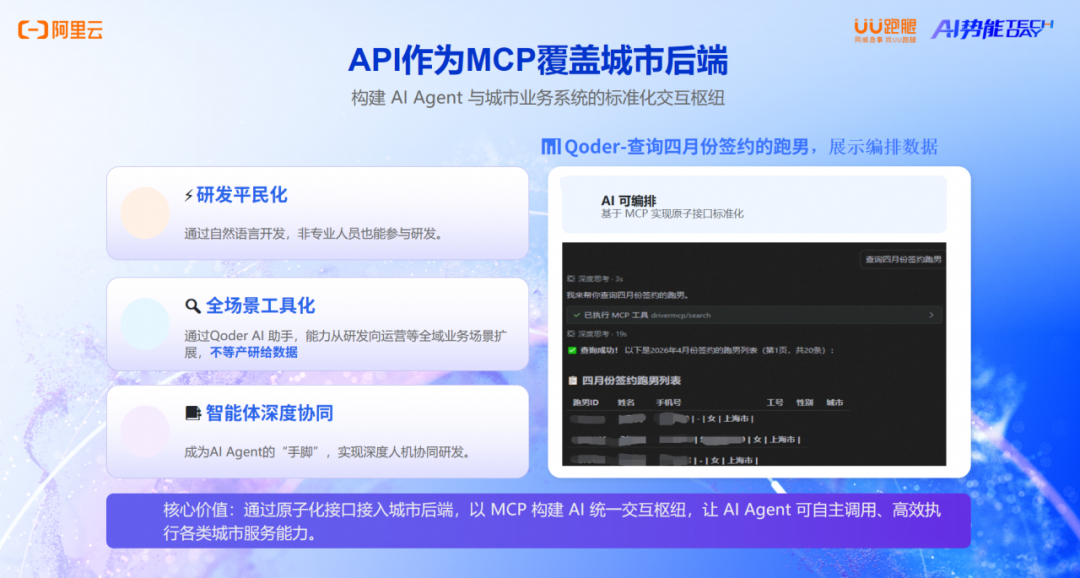The width and height of the screenshot is (1080, 578).
Task: Click the green check before 已执行 MCP 工具
Action: point(577,316)
